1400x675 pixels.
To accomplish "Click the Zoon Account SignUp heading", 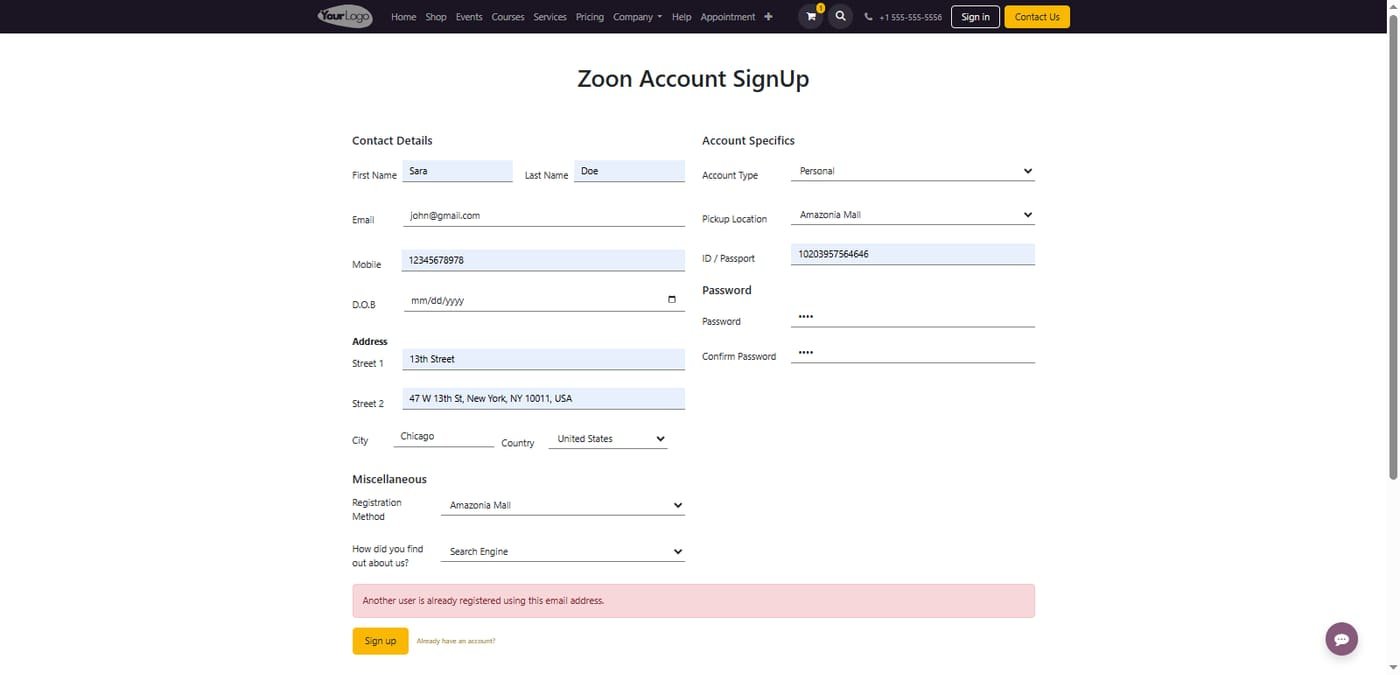I will [x=693, y=79].
